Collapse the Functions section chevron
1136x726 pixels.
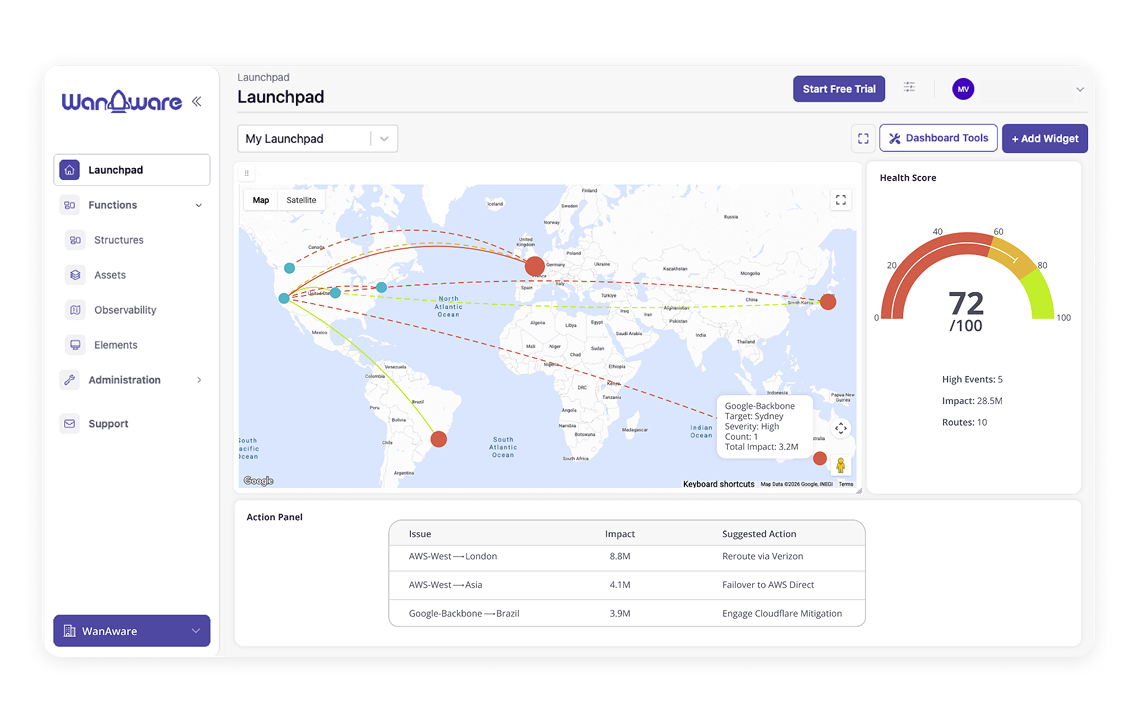click(x=199, y=205)
